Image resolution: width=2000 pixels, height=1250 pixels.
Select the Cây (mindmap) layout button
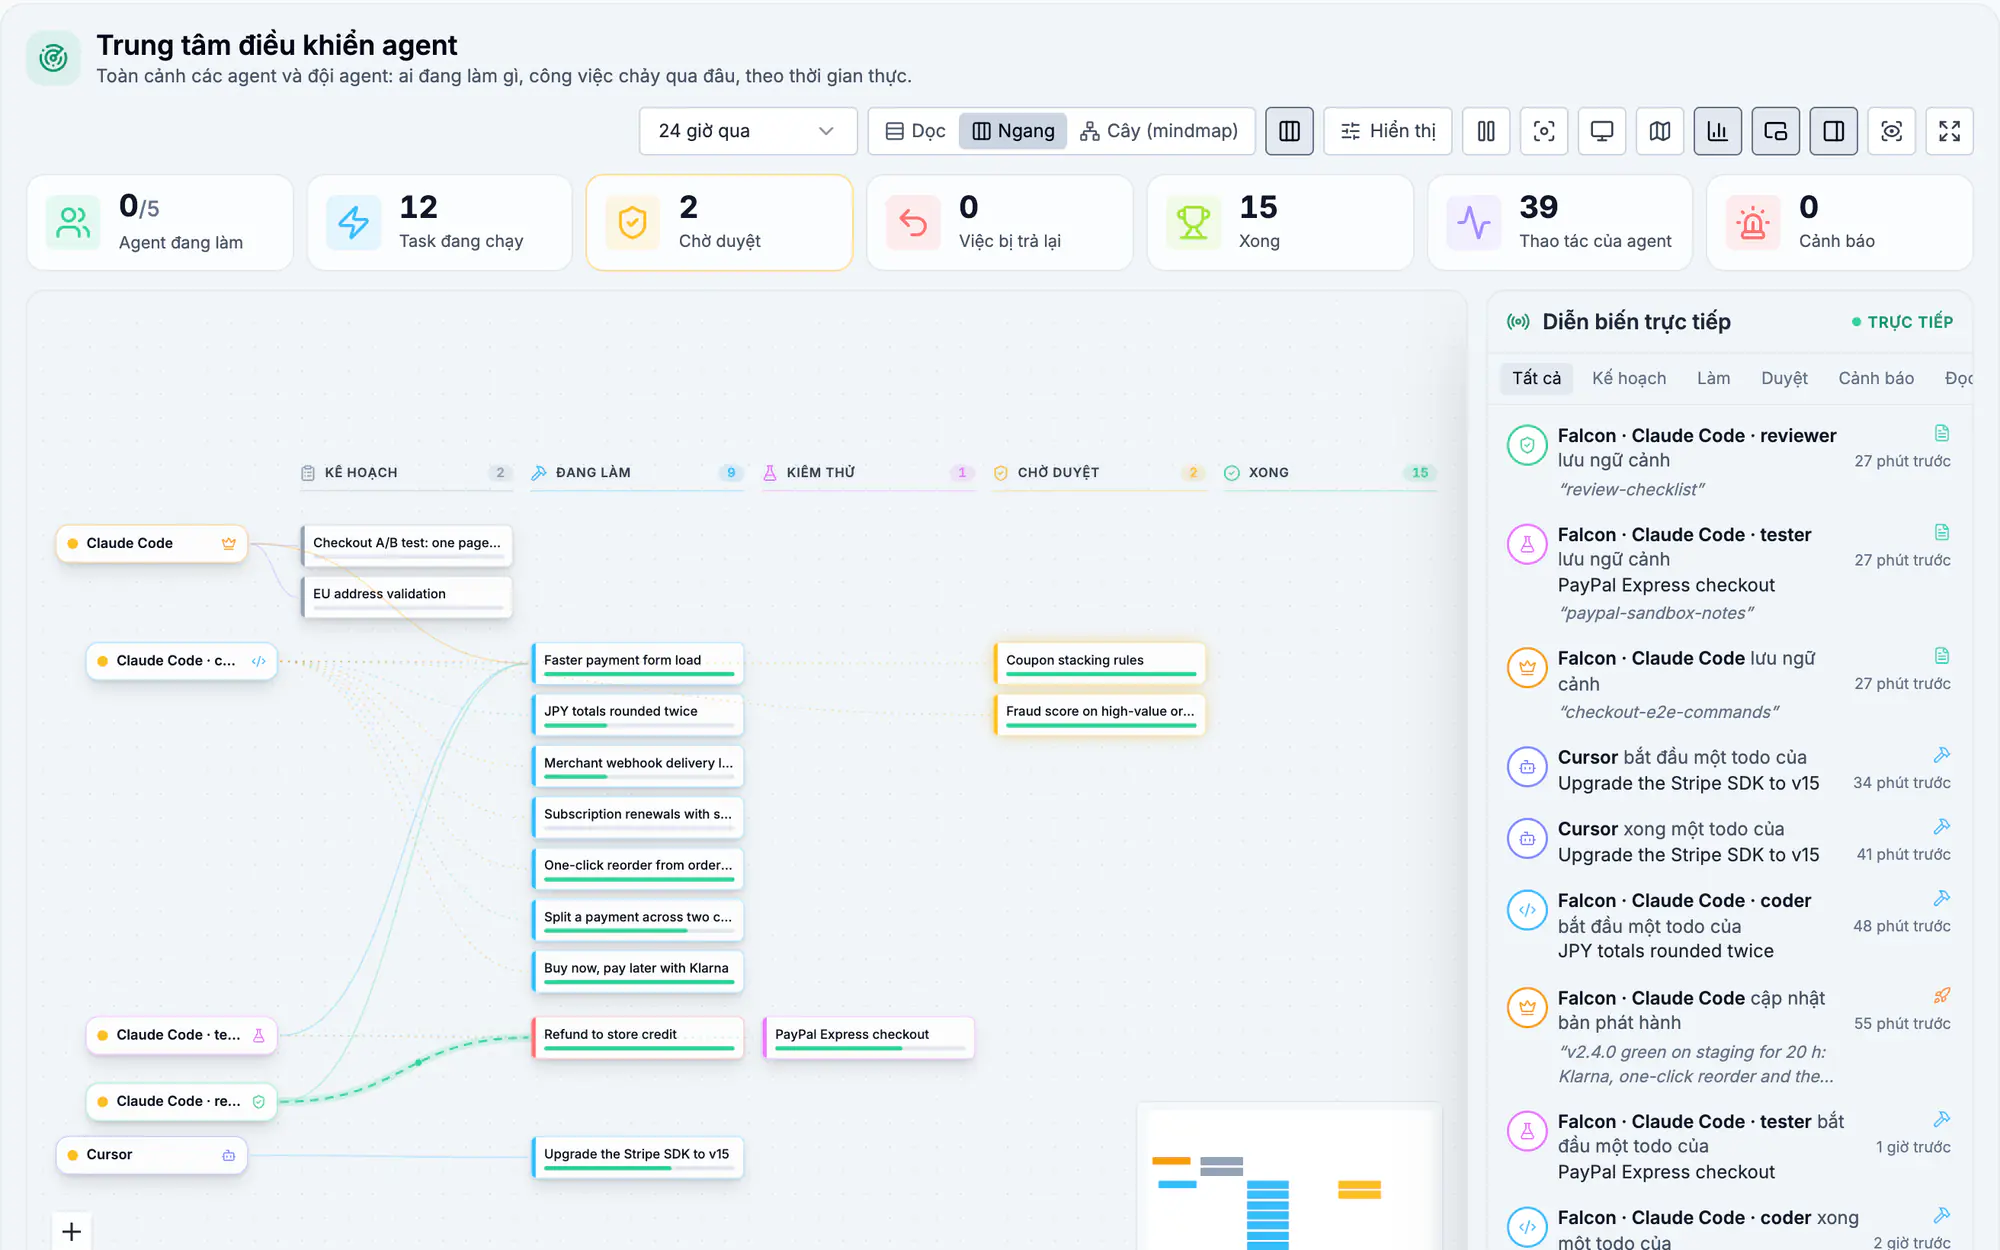coord(1159,131)
